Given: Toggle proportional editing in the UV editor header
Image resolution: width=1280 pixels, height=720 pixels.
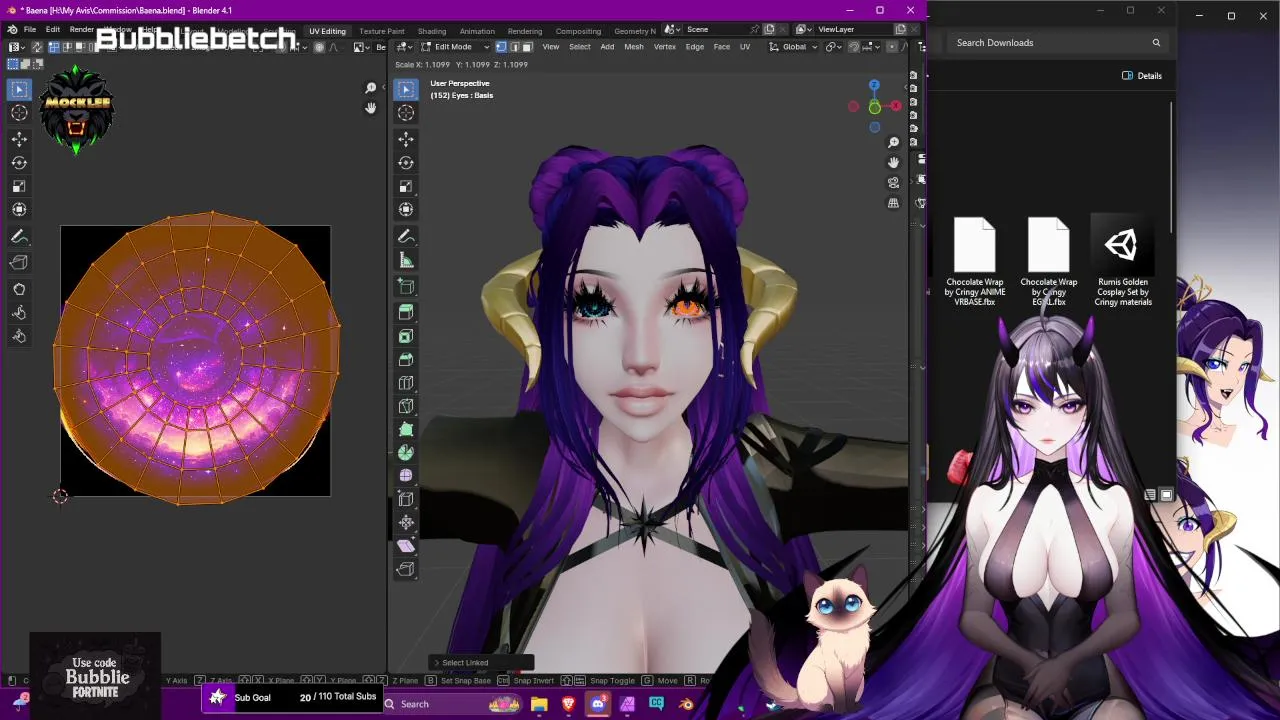Looking at the screenshot, I should coord(320,47).
